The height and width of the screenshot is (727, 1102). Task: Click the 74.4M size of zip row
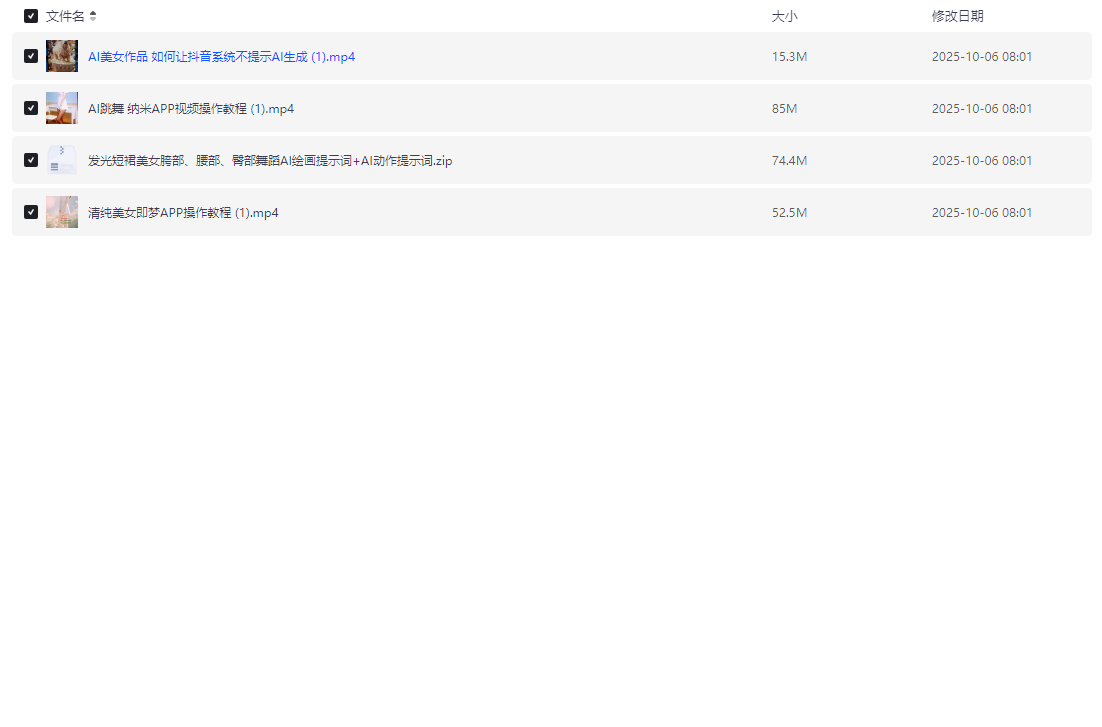coord(789,161)
